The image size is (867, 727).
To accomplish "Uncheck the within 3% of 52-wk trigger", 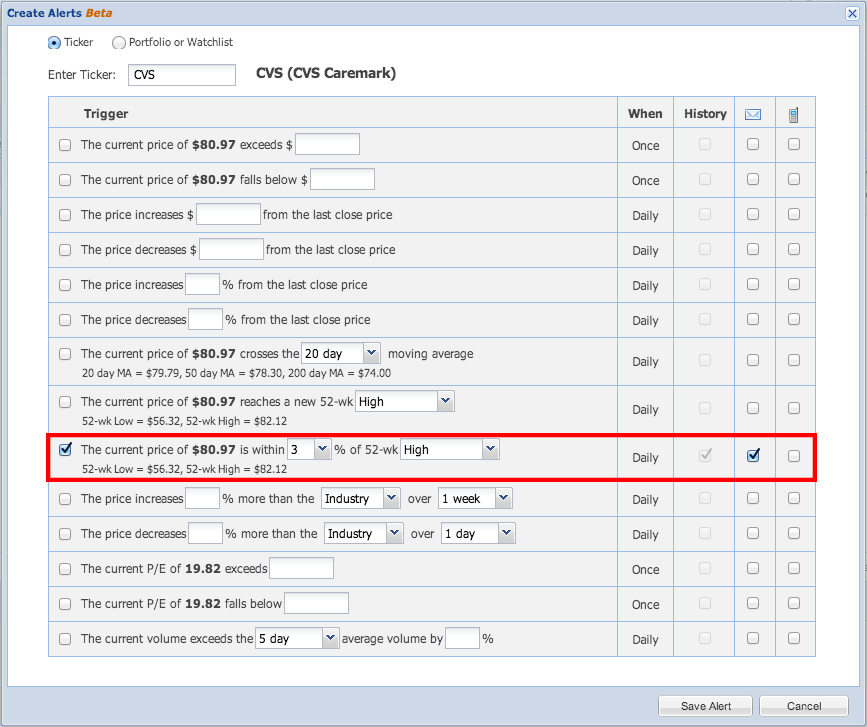I will [65, 449].
